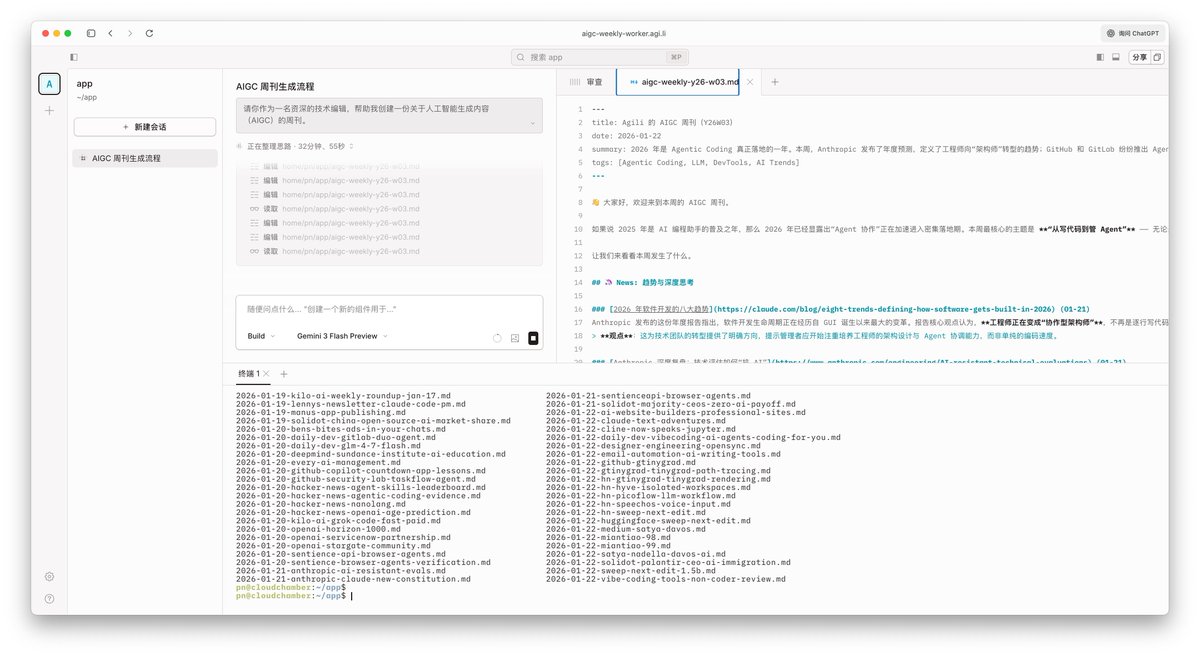Click the last 读取 aigc-weekly-y26-w03.md step
This screenshot has width=1200, height=656.
(335, 251)
